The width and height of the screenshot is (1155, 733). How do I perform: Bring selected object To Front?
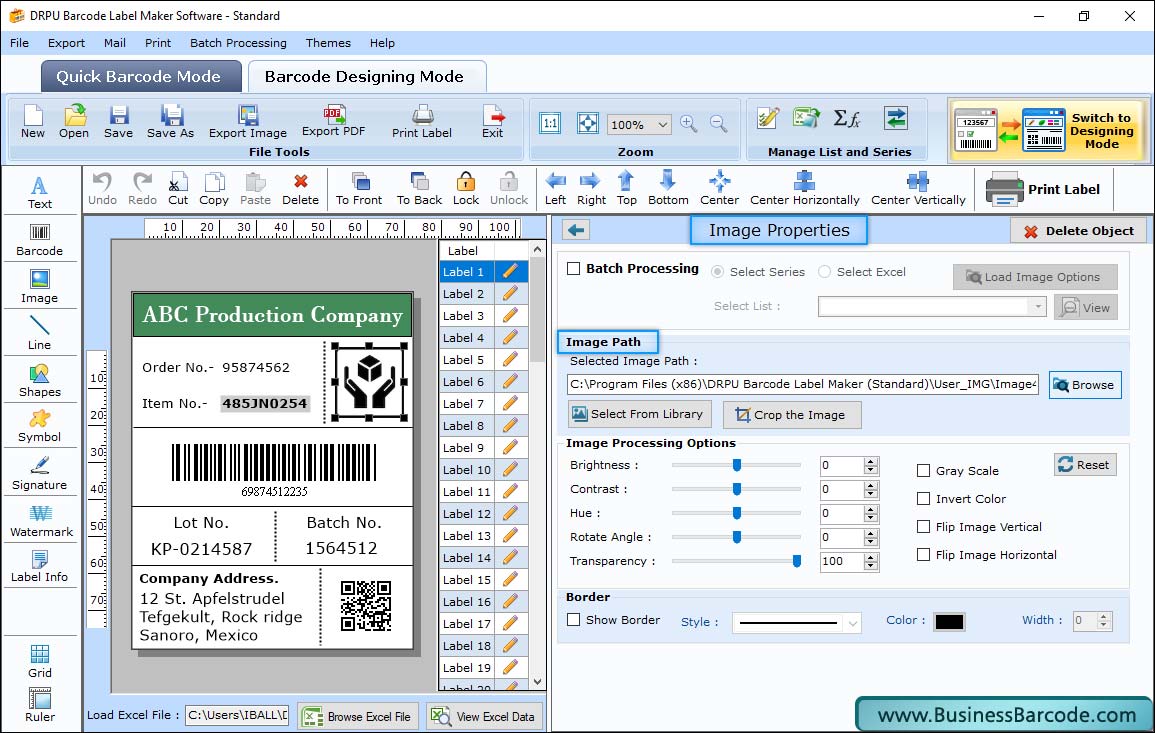click(359, 189)
